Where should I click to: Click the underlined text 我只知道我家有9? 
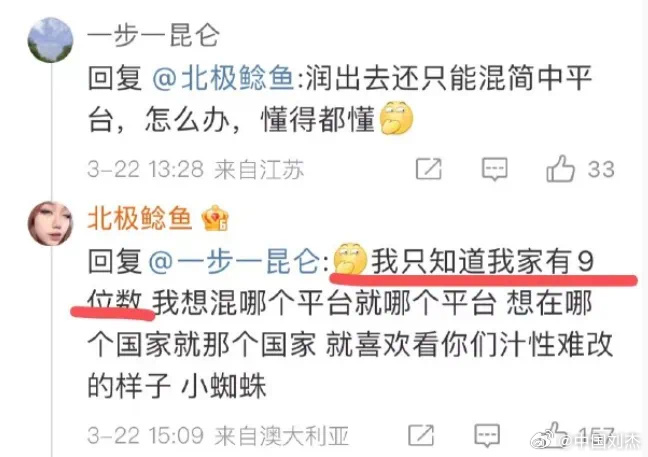483,262
